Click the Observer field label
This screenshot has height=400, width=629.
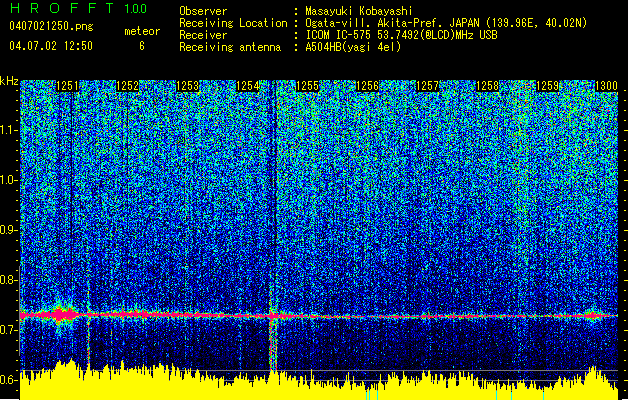click(203, 11)
